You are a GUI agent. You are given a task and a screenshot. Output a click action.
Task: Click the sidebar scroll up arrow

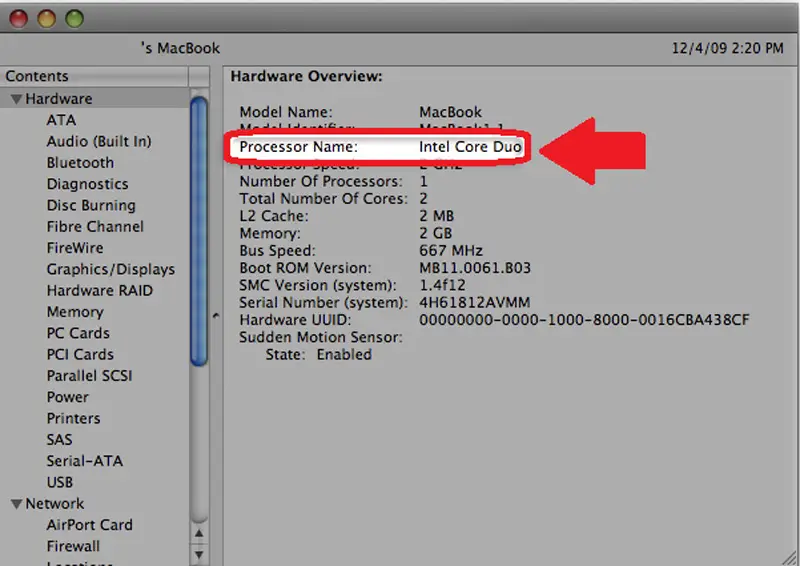coord(199,533)
